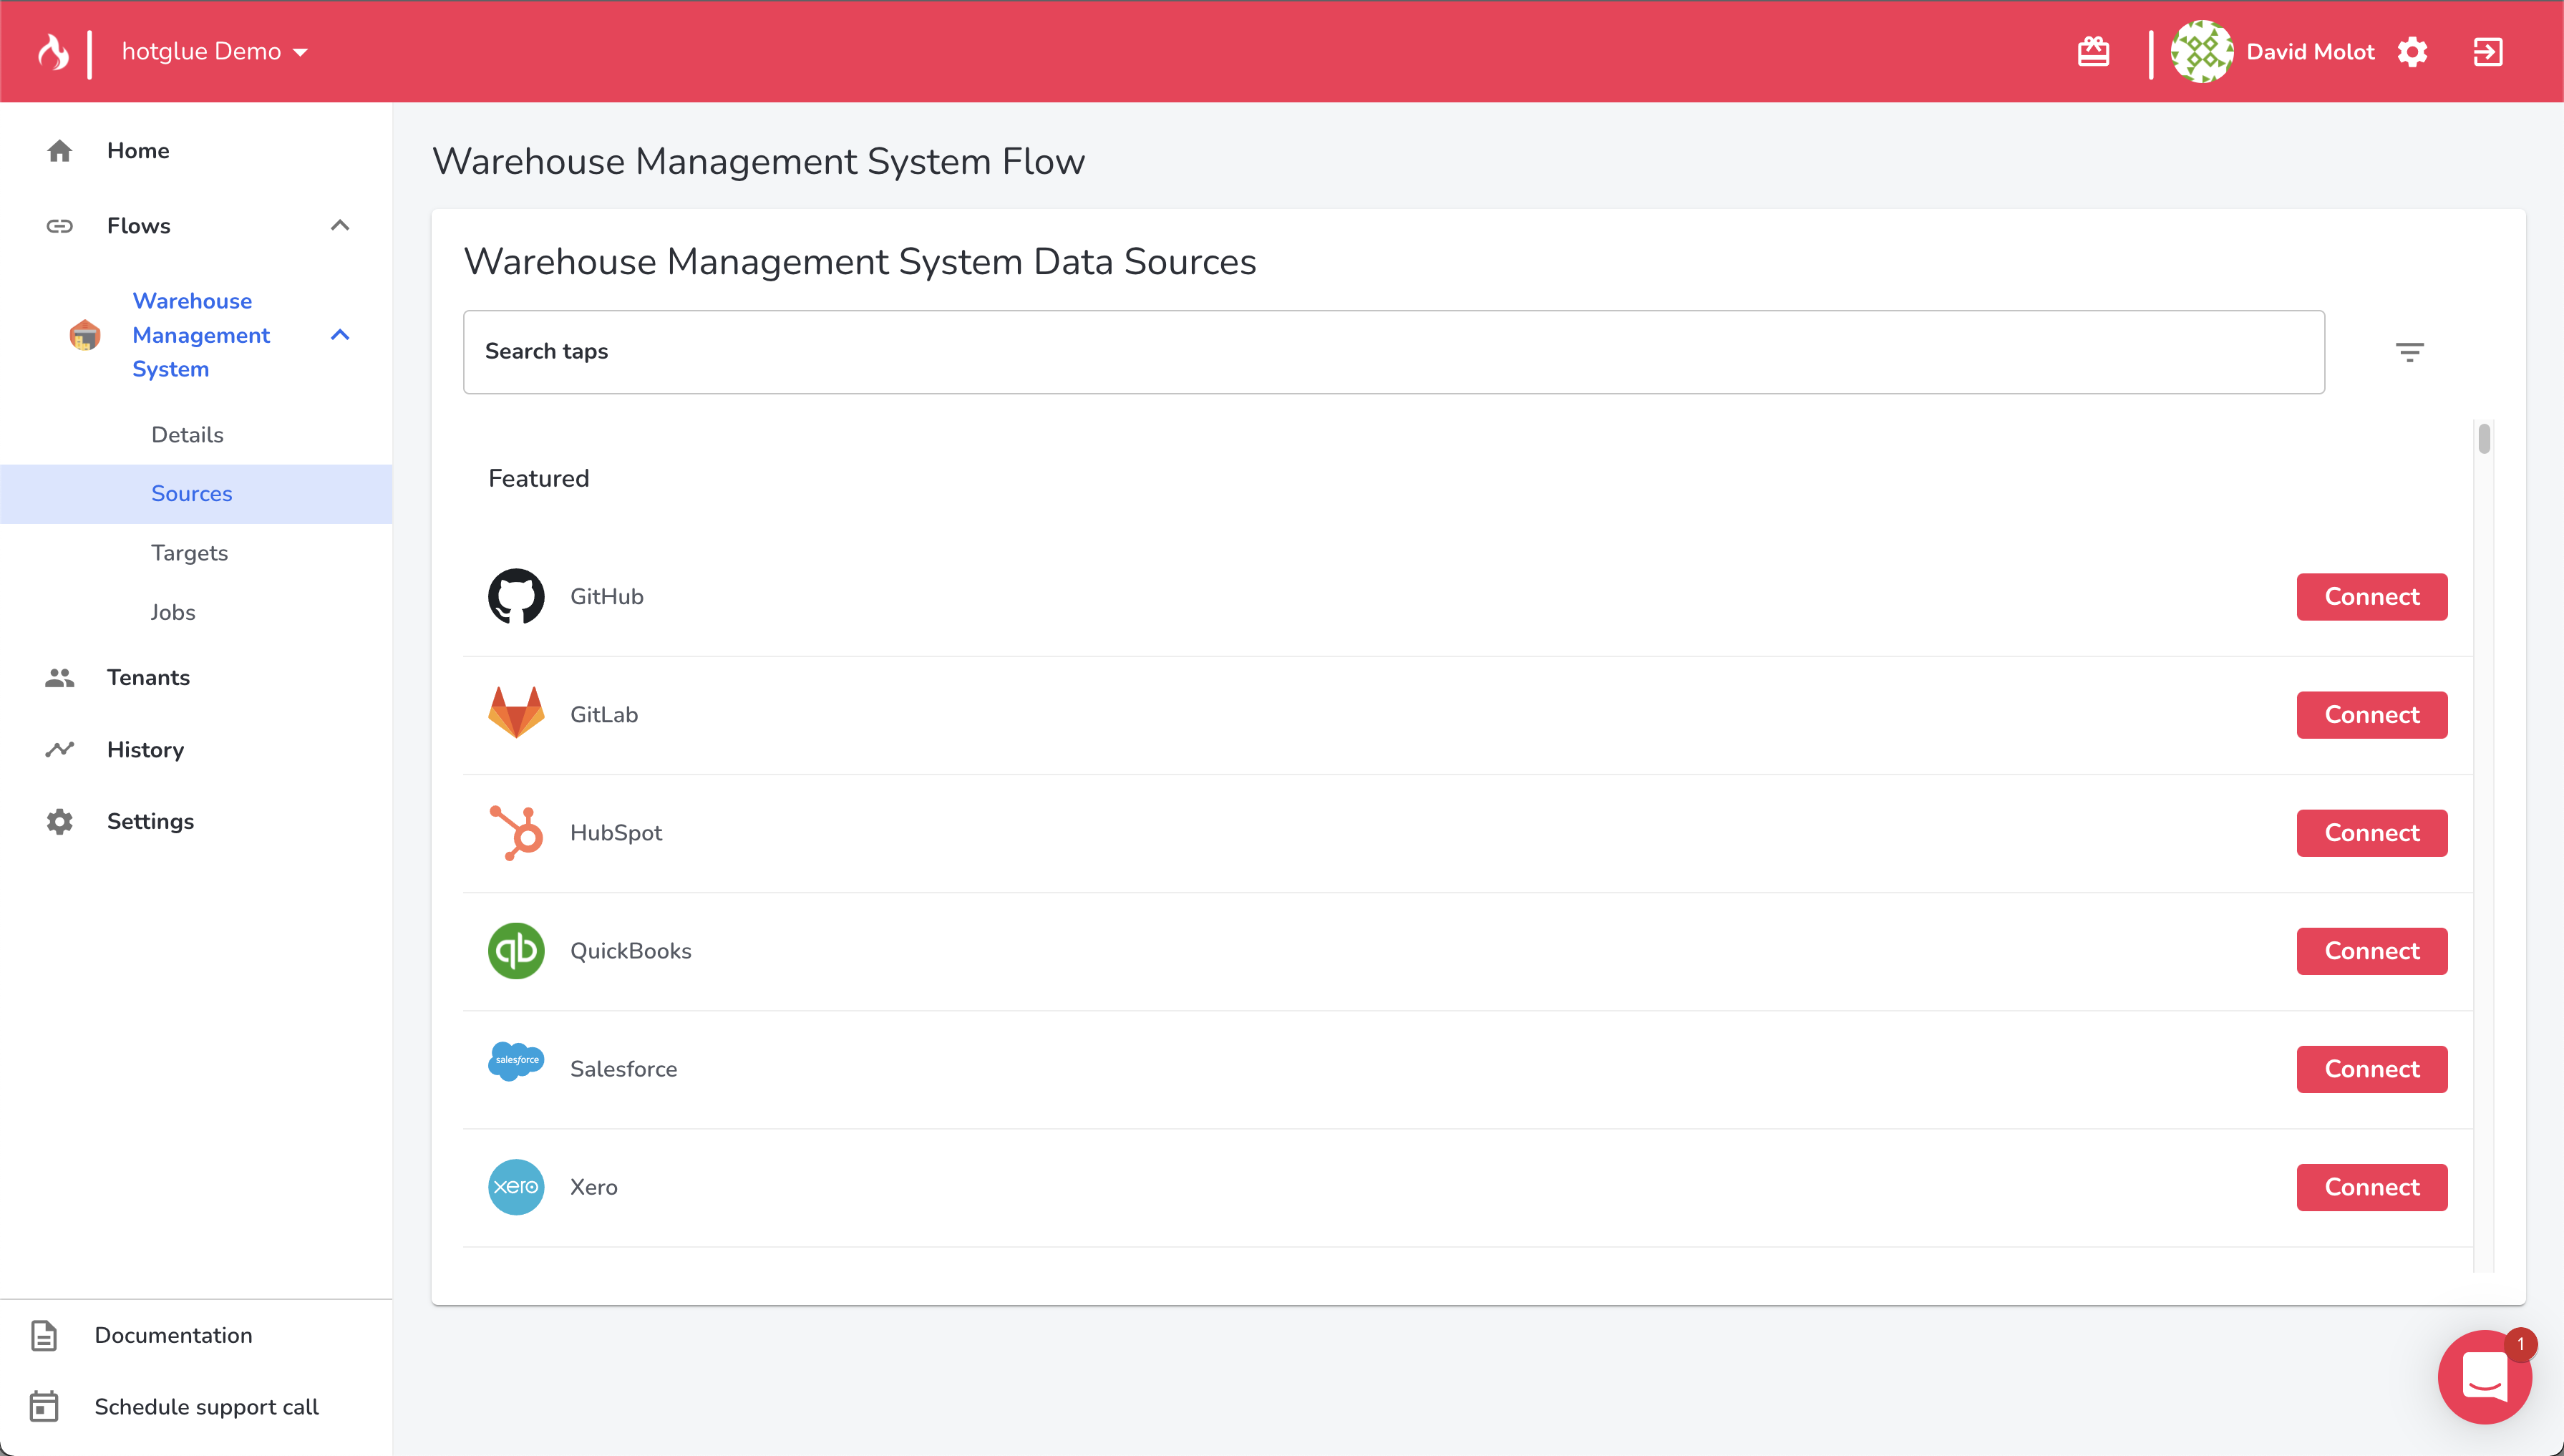The height and width of the screenshot is (1456, 2564).
Task: Open the hotglue Demo environment dropdown
Action: [214, 52]
